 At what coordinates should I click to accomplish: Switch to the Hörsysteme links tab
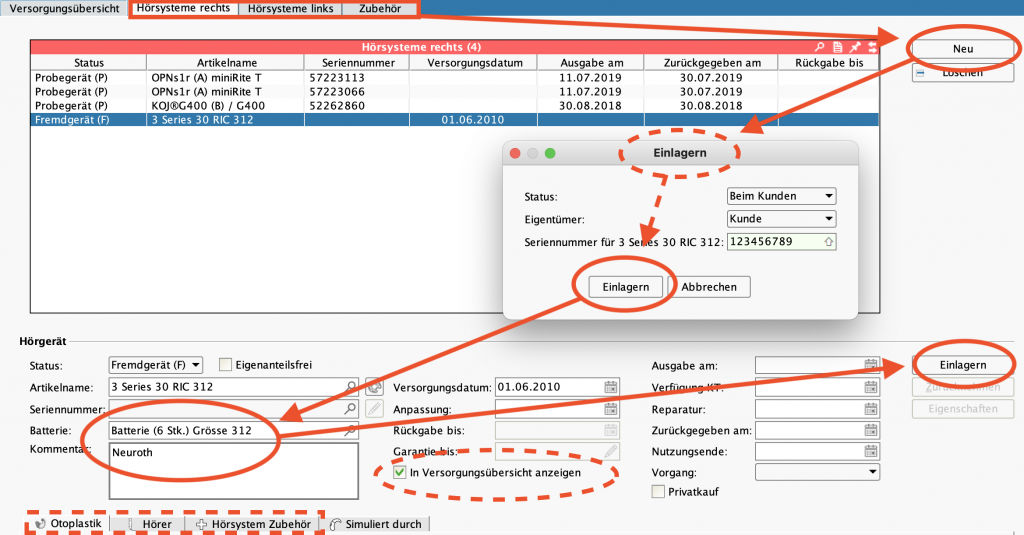click(x=291, y=8)
